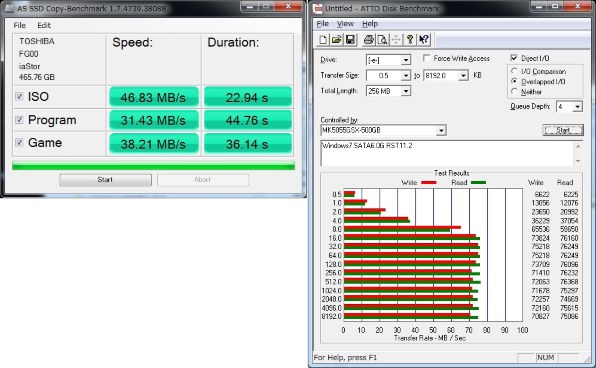Click the Print icon in ATTO toolbar

[x=368, y=40]
